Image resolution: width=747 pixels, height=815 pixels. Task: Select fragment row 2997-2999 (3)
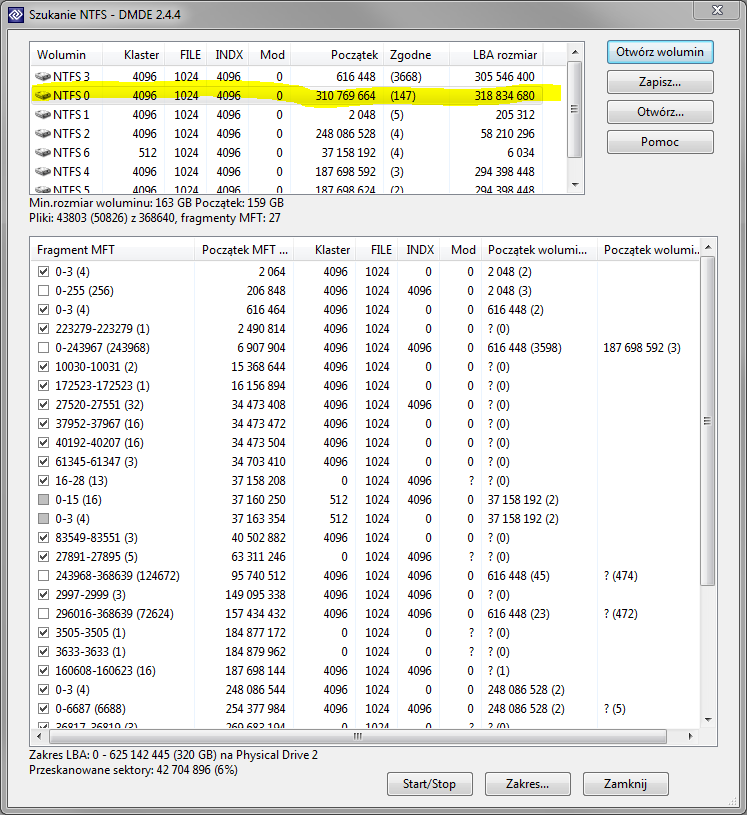pos(365,595)
